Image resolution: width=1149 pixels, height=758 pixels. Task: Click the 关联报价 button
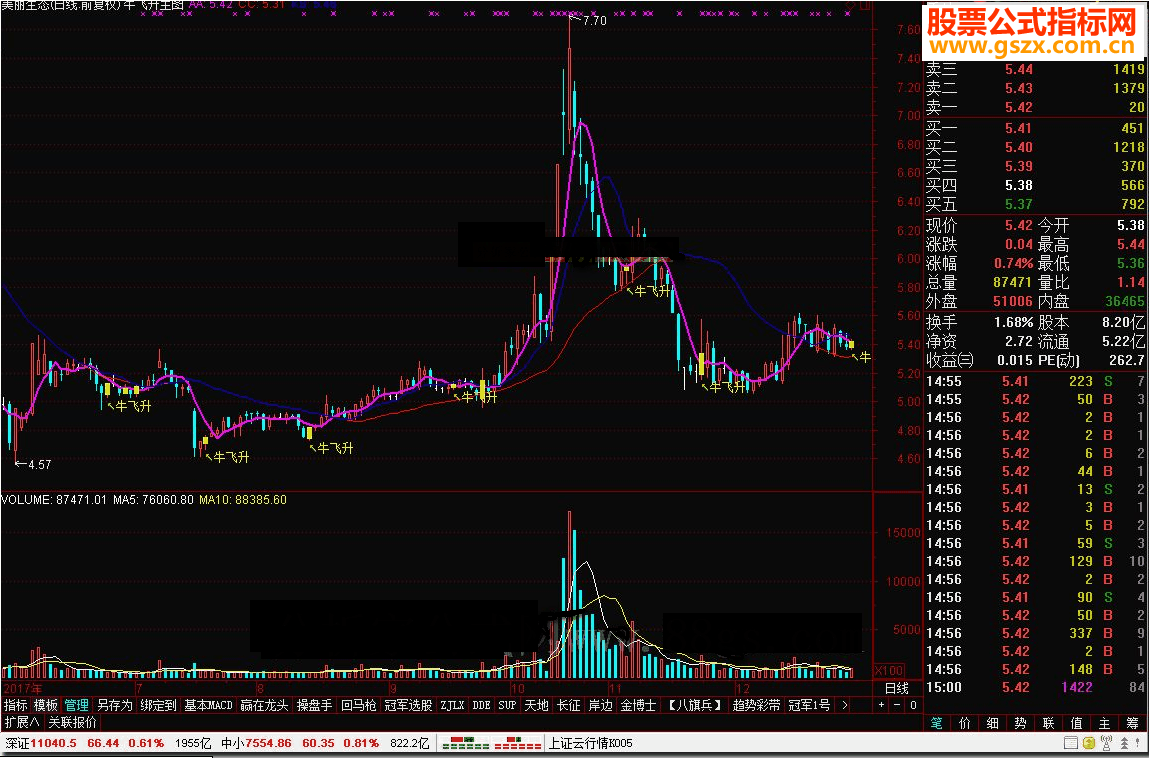tap(73, 722)
